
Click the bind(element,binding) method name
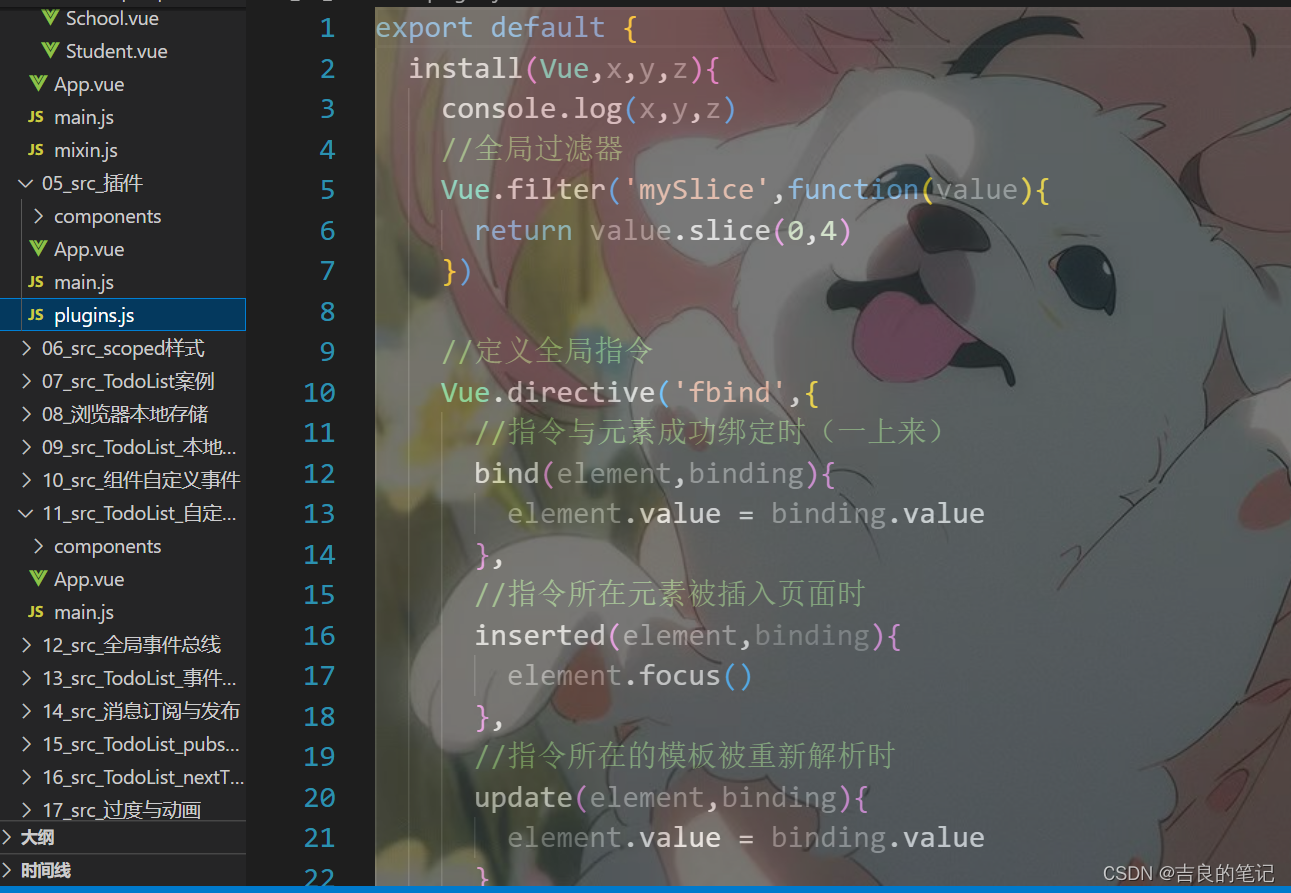point(506,473)
